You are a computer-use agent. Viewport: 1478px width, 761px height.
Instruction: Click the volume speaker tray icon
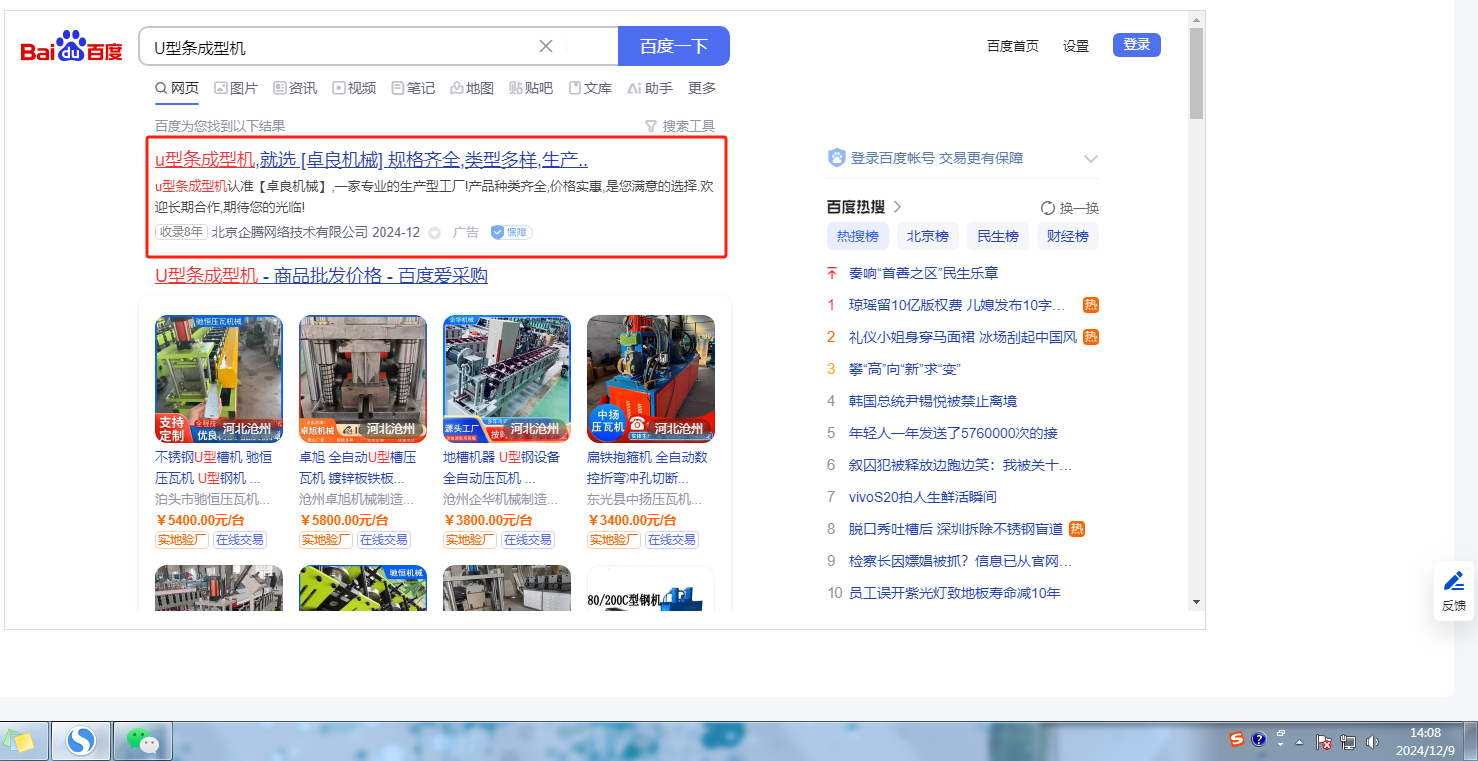pyautogui.click(x=1372, y=742)
